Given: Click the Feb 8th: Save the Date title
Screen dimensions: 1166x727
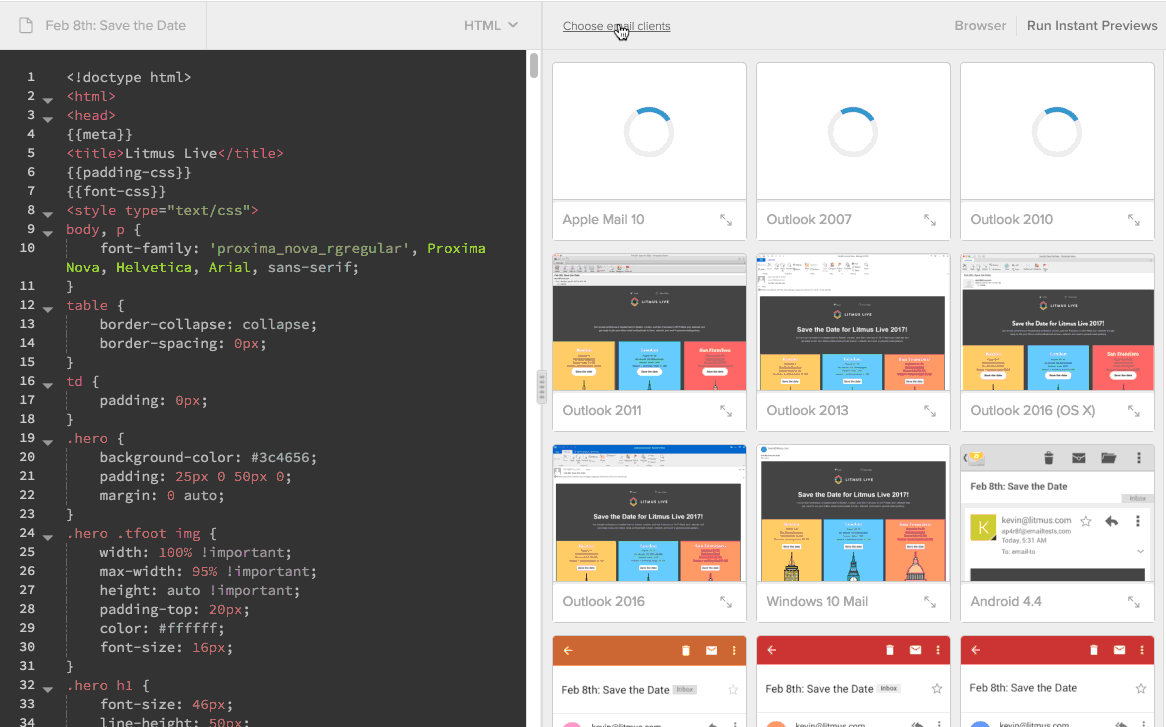Looking at the screenshot, I should pyautogui.click(x=115, y=25).
